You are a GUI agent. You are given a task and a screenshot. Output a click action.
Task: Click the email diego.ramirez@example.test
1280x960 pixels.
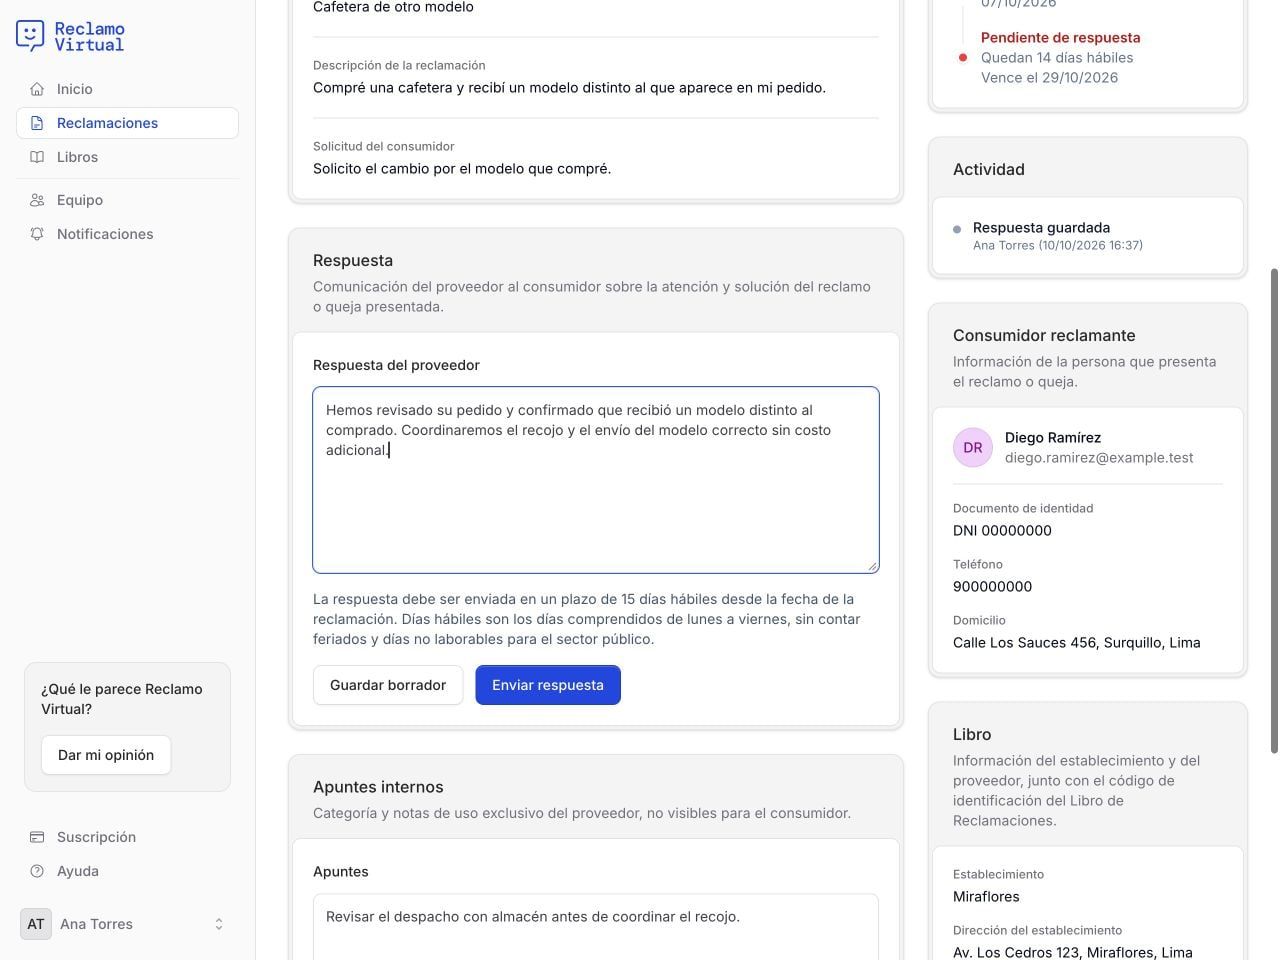pyautogui.click(x=1099, y=458)
